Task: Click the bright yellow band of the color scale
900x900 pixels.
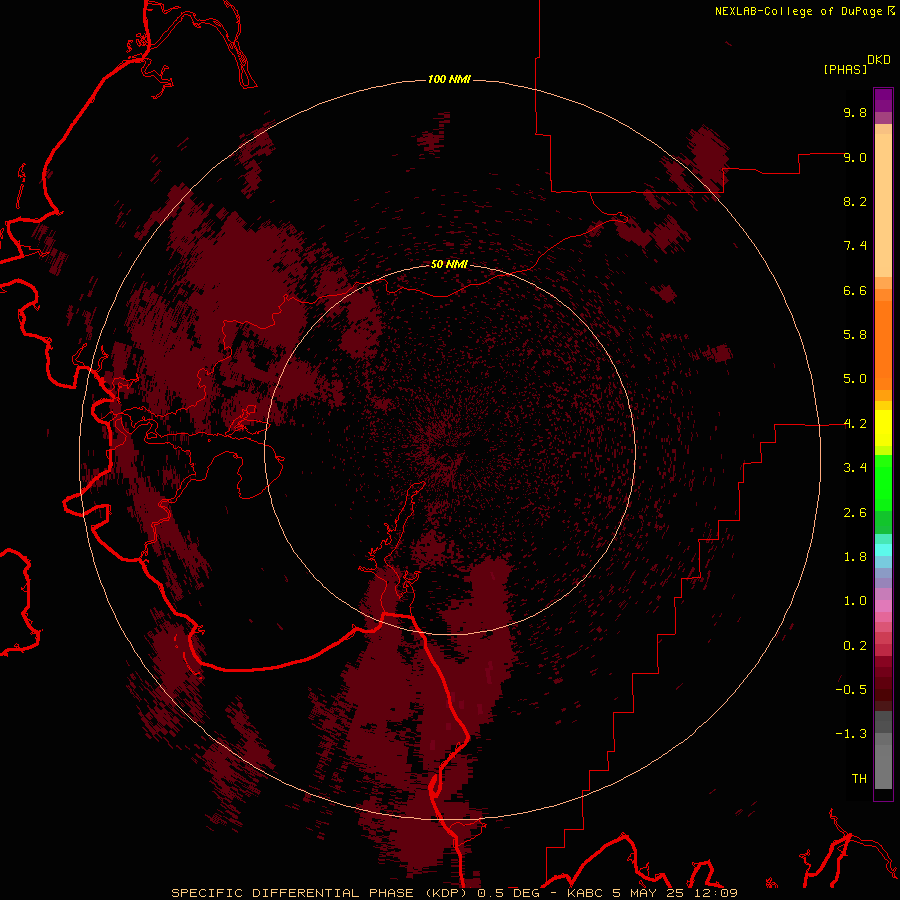Action: (883, 428)
